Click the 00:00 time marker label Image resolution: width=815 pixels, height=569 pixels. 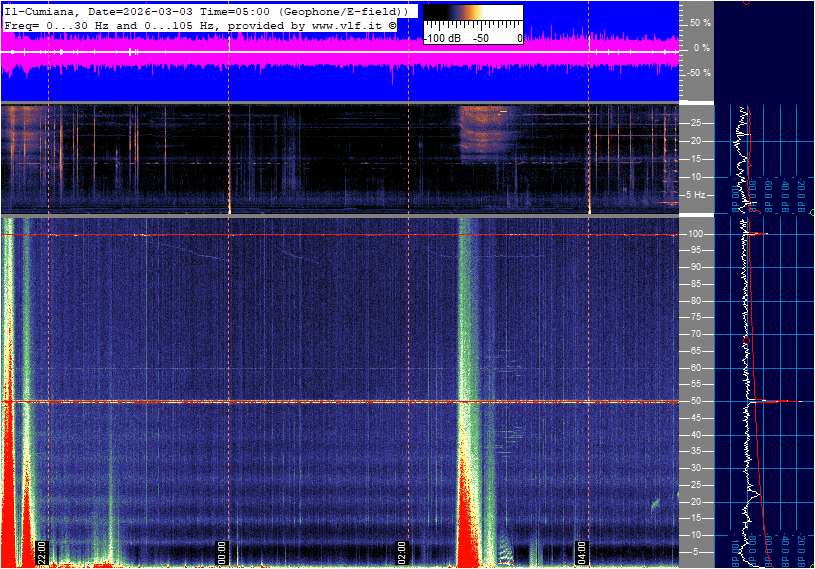coord(222,552)
